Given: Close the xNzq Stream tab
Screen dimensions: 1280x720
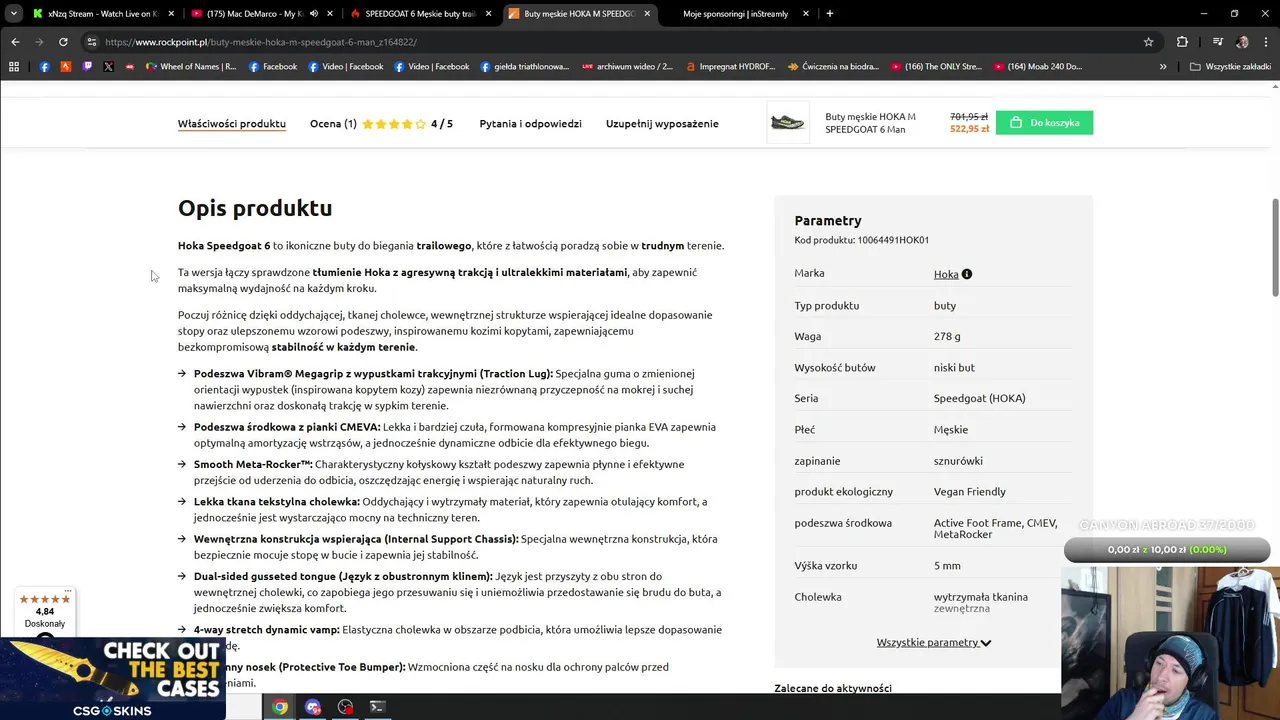Looking at the screenshot, I should 171,14.
